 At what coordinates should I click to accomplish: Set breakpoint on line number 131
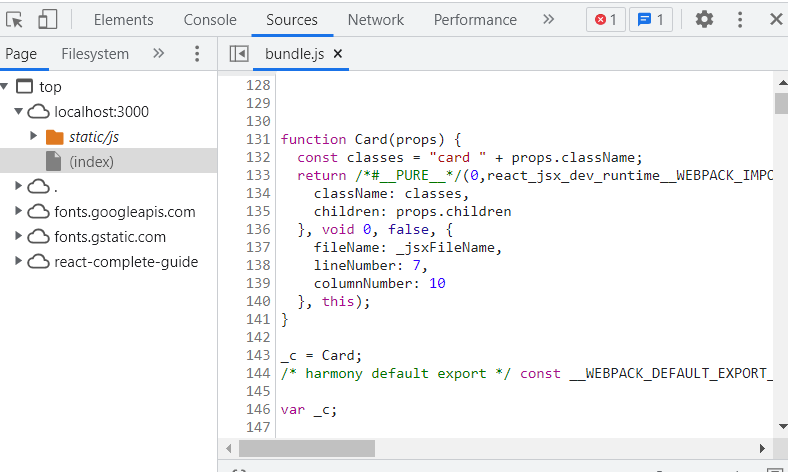(x=258, y=139)
